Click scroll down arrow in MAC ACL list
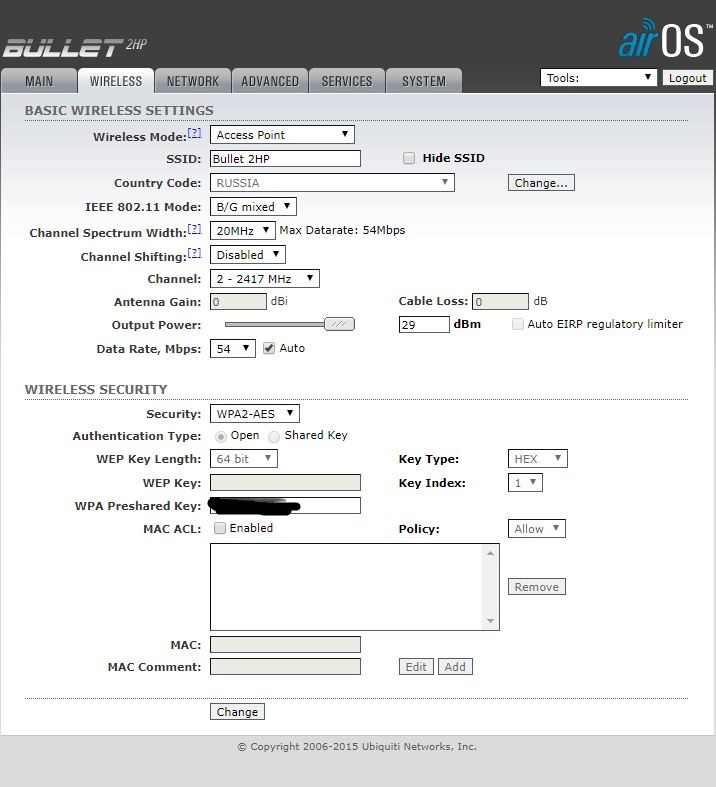 coord(490,621)
